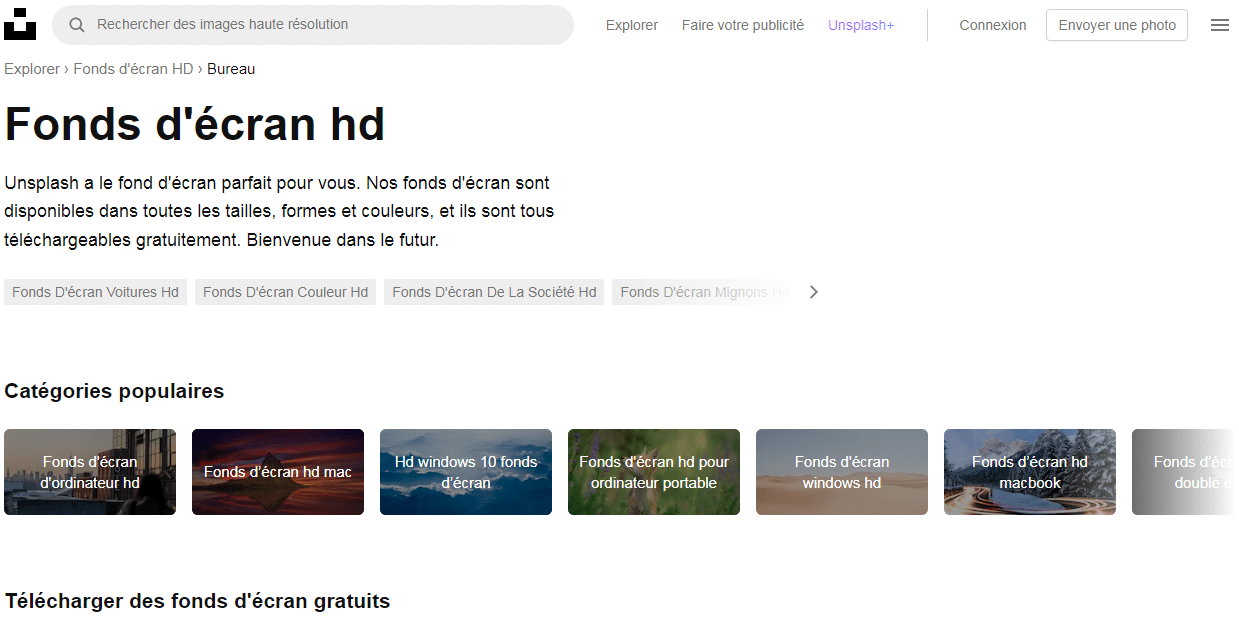Viewport: 1239px width, 620px height.
Task: Select Fonds D'écran Voitures Hd tag
Action: click(95, 292)
